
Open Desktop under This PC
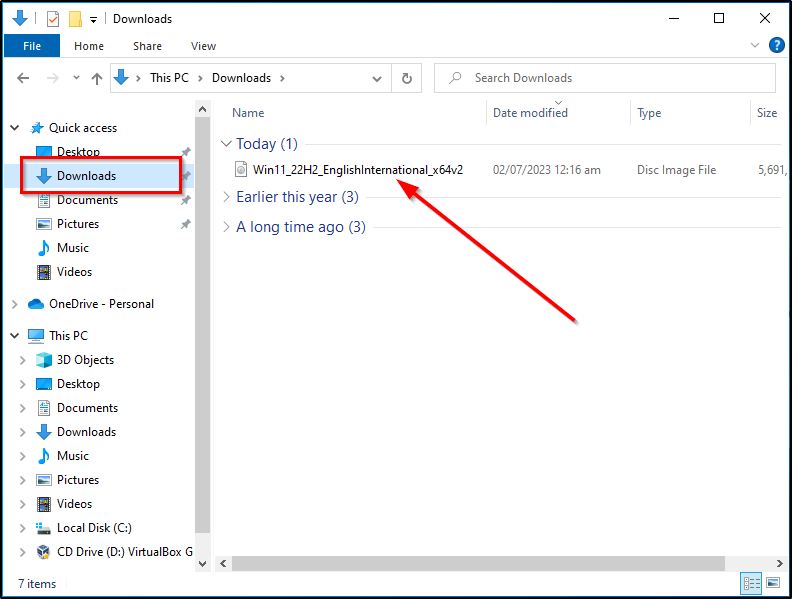point(78,384)
